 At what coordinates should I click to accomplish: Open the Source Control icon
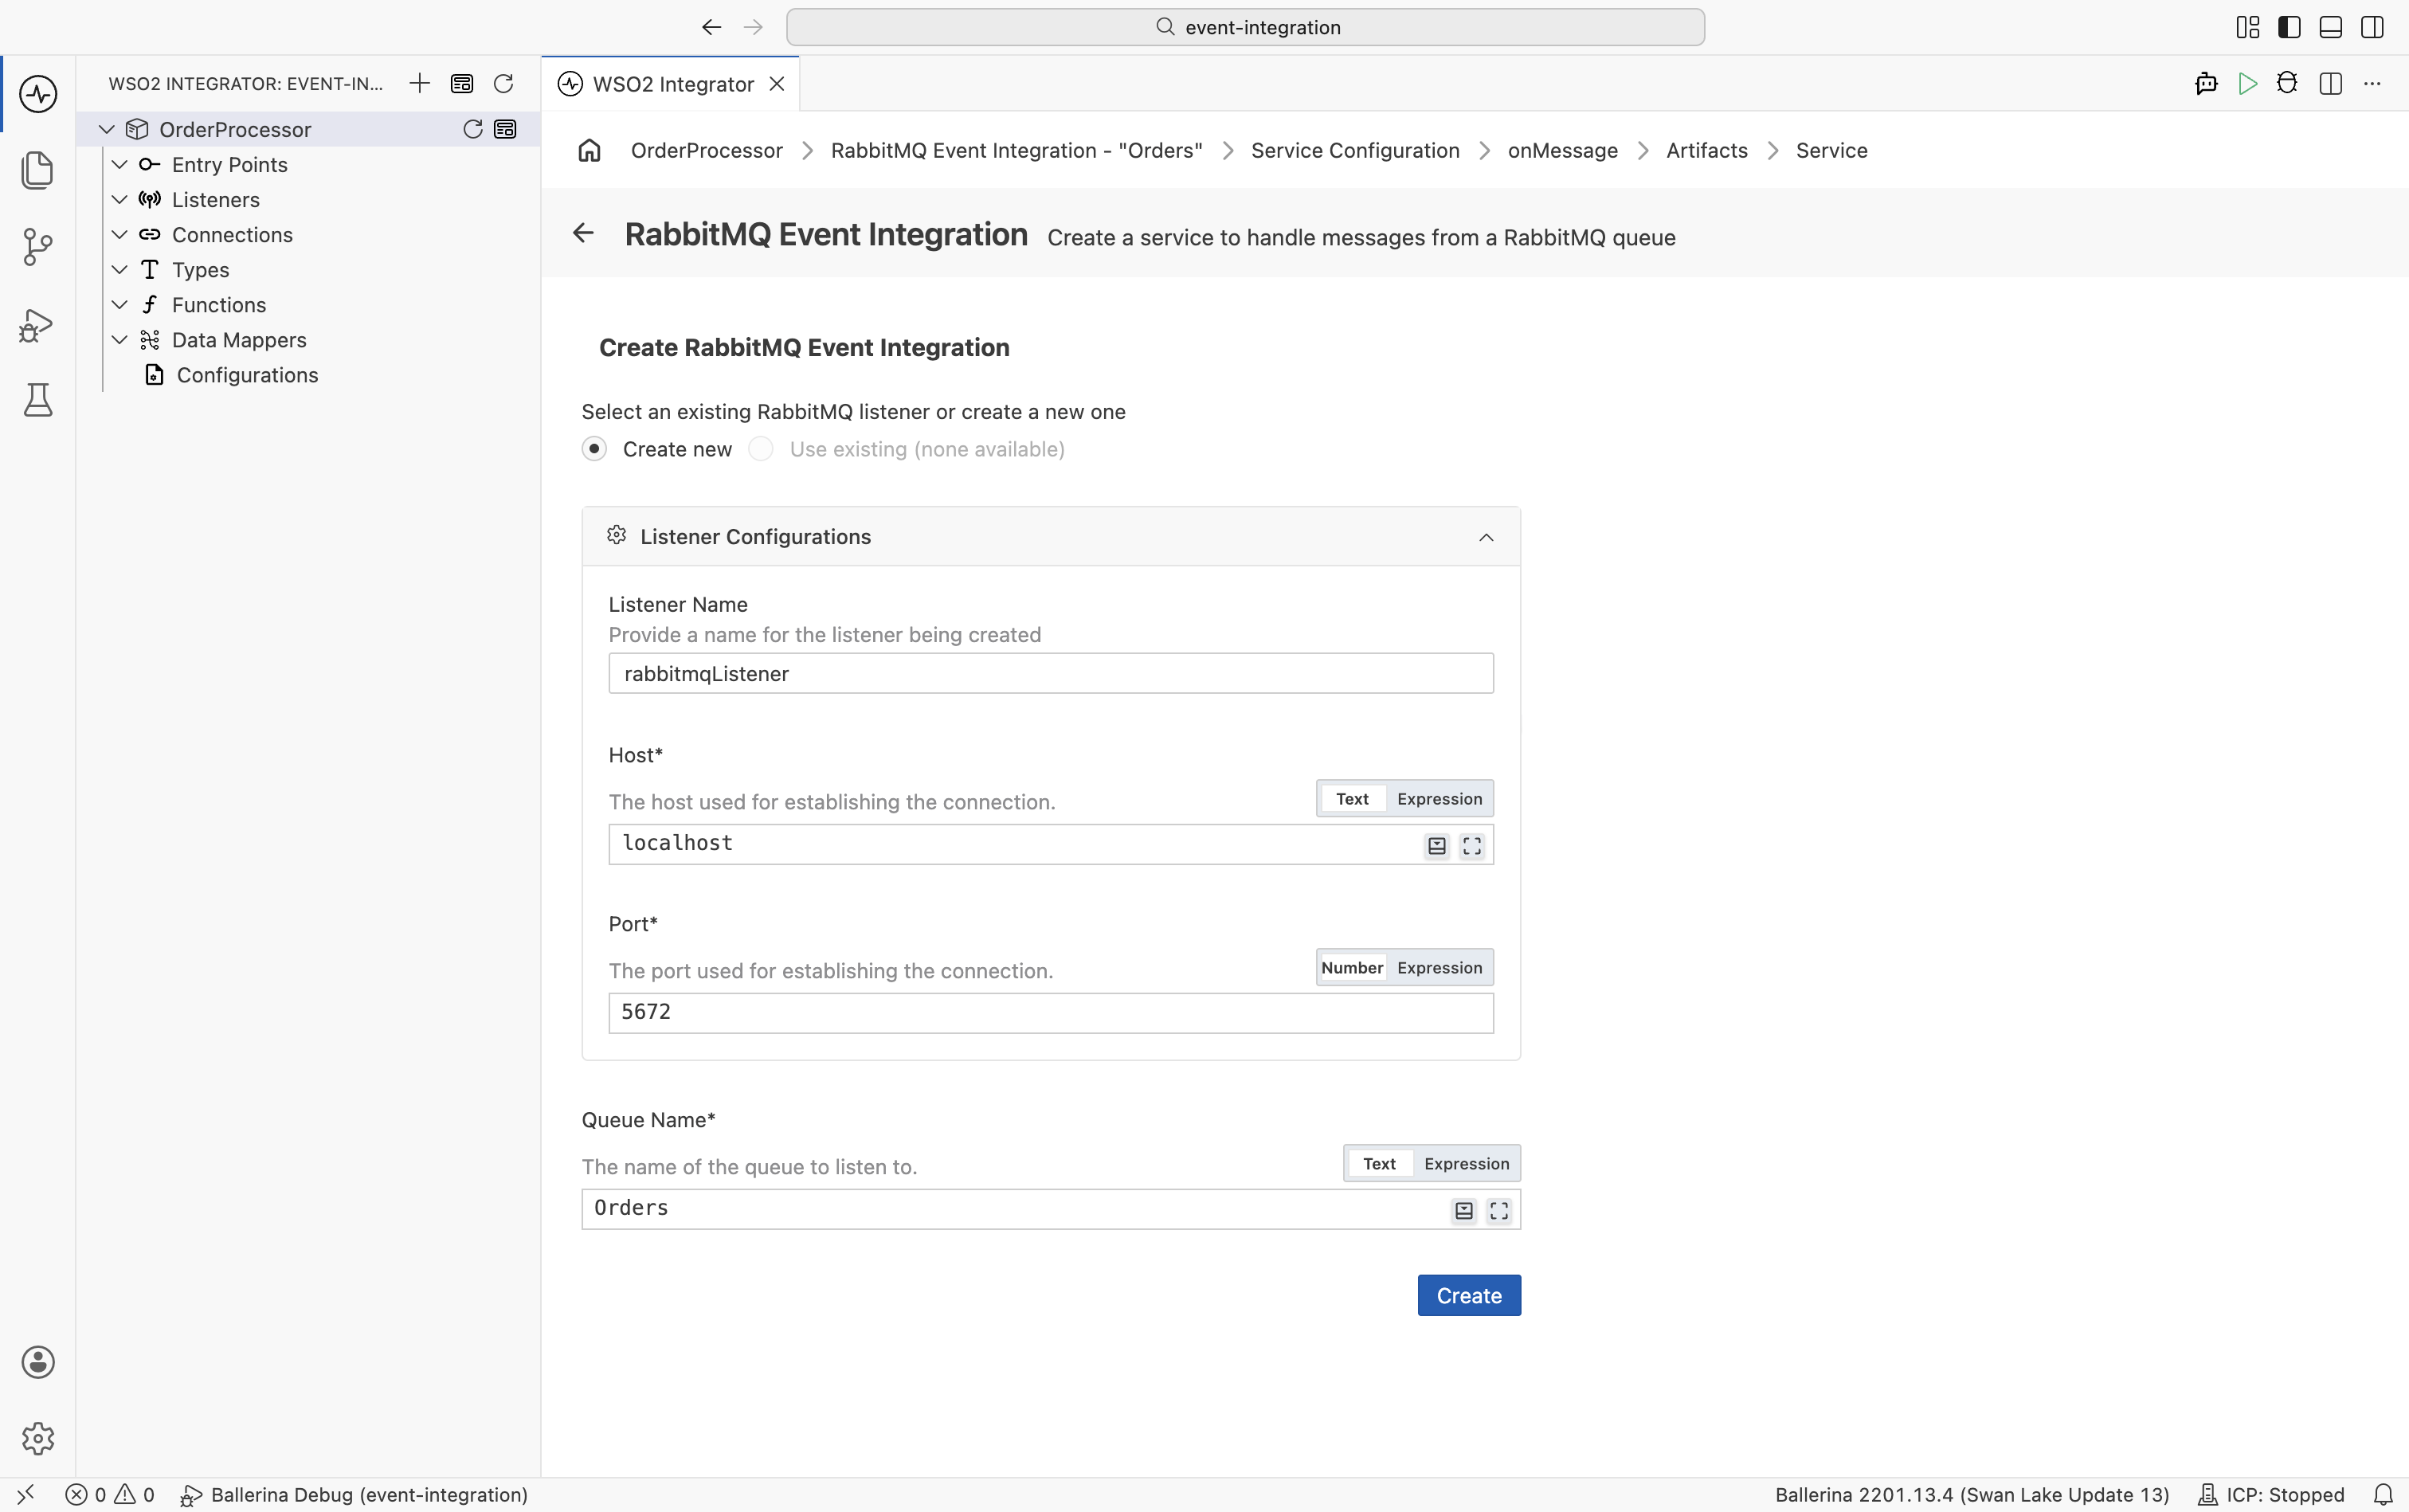[38, 247]
